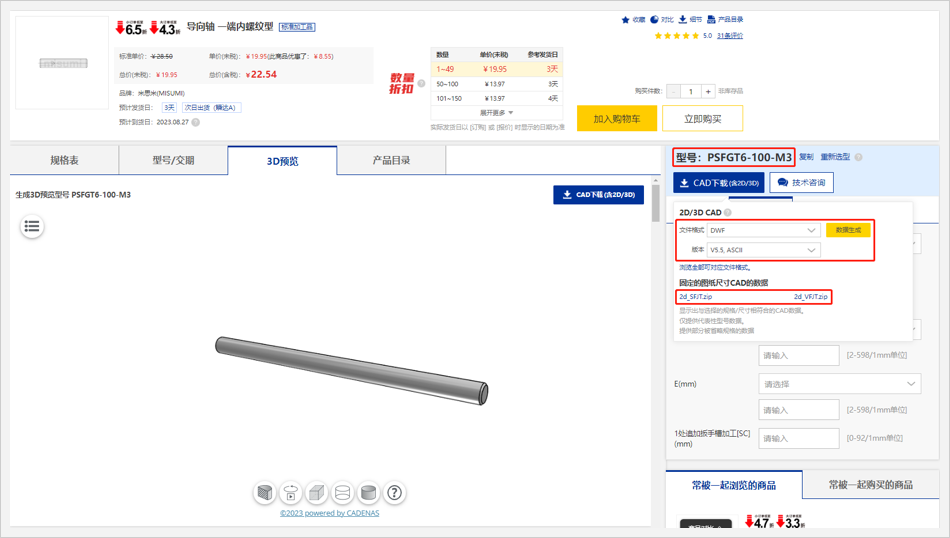The height and width of the screenshot is (538, 950).
Task: Click the help icon beside 2D/3D CAD
Action: click(728, 213)
